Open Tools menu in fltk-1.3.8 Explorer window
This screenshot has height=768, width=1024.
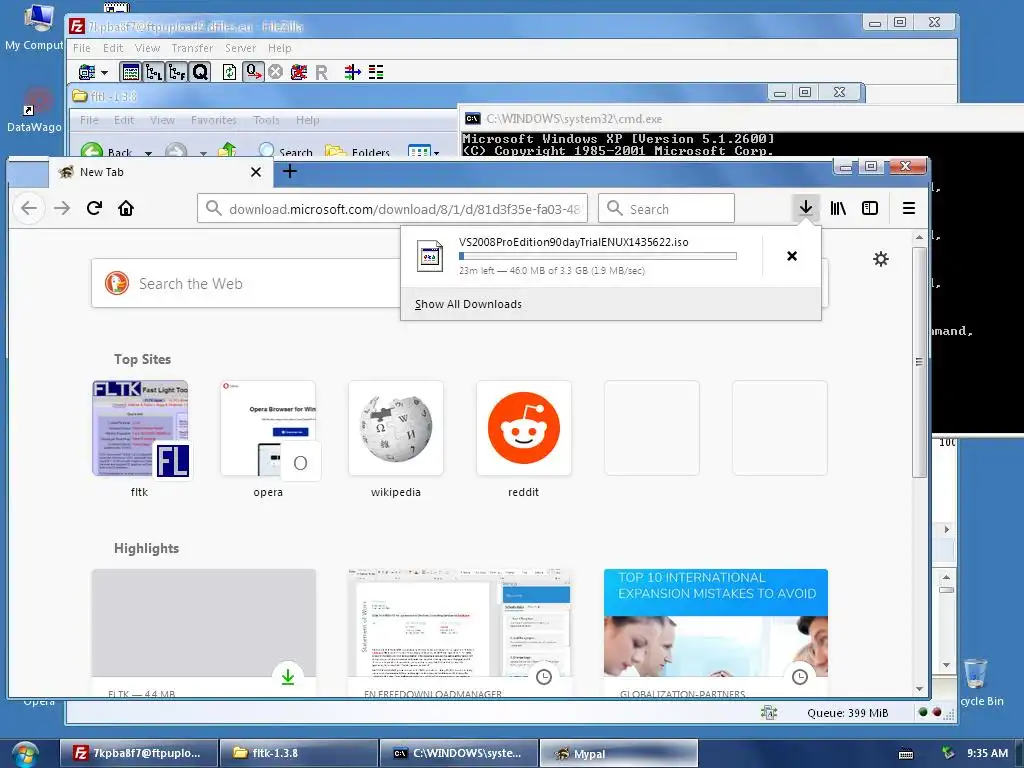coord(266,120)
